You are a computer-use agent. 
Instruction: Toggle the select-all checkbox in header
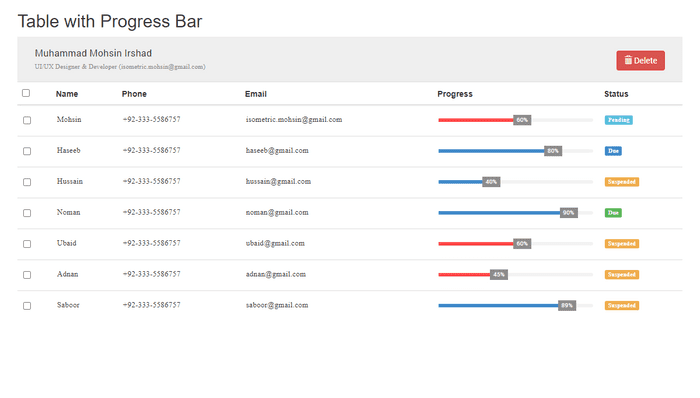click(x=26, y=93)
